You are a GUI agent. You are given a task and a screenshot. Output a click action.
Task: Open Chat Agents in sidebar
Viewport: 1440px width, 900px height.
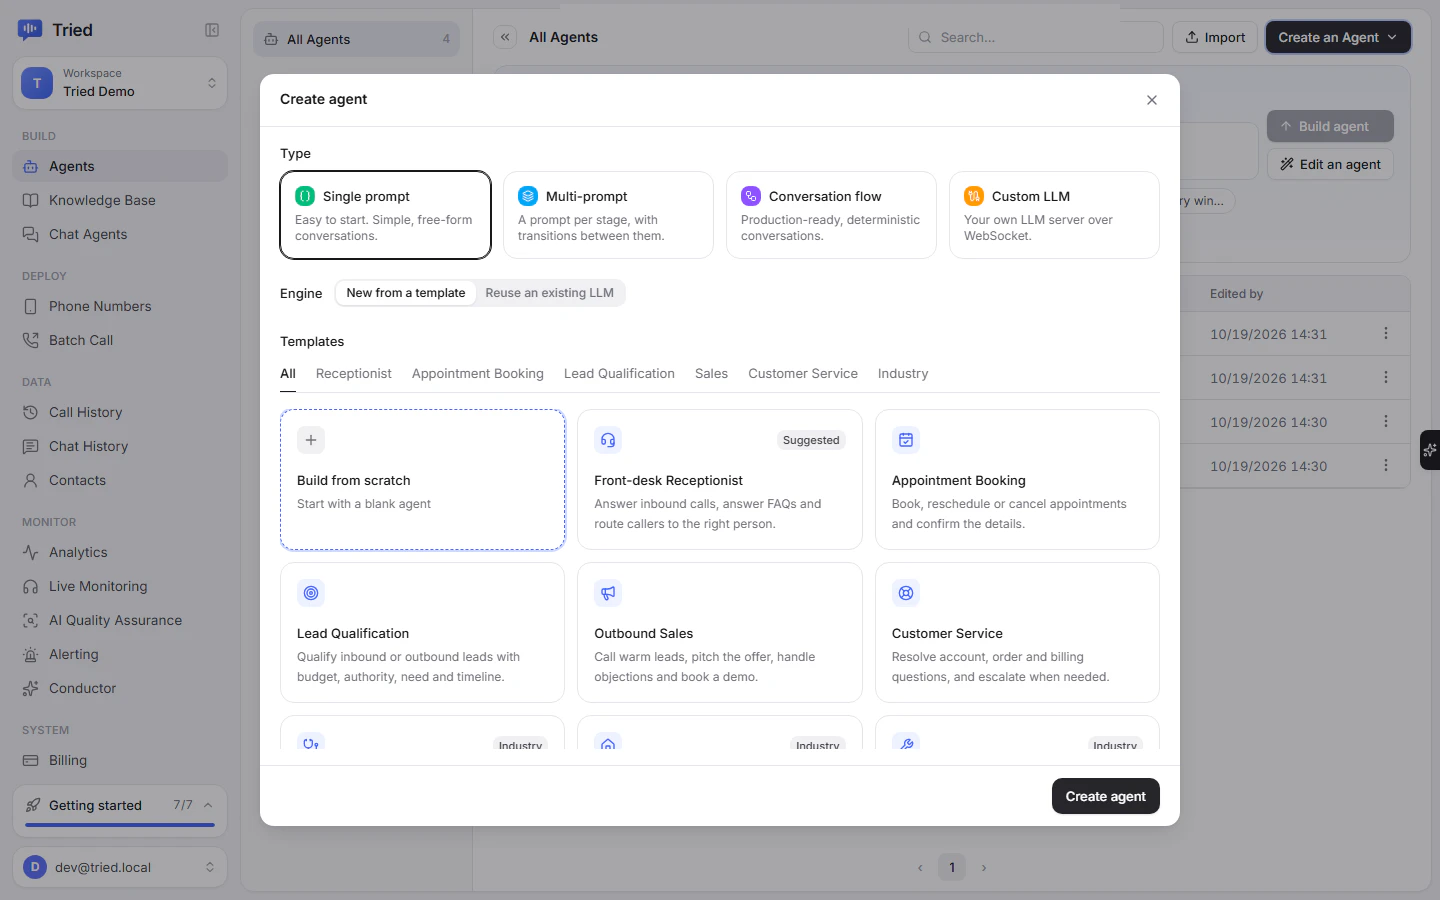(120, 234)
